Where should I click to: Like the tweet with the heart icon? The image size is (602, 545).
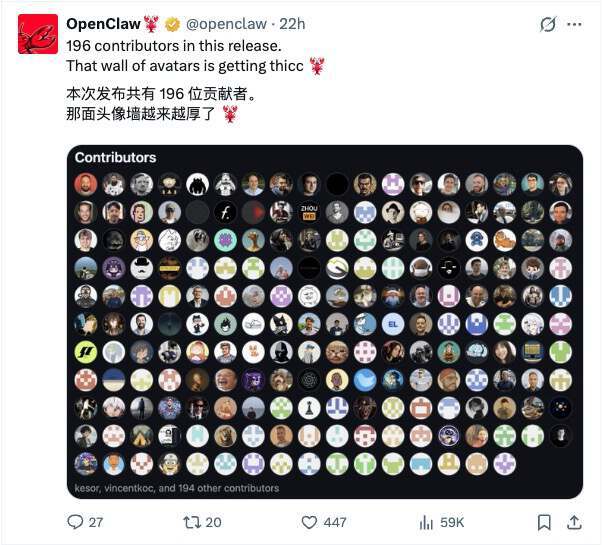(309, 522)
